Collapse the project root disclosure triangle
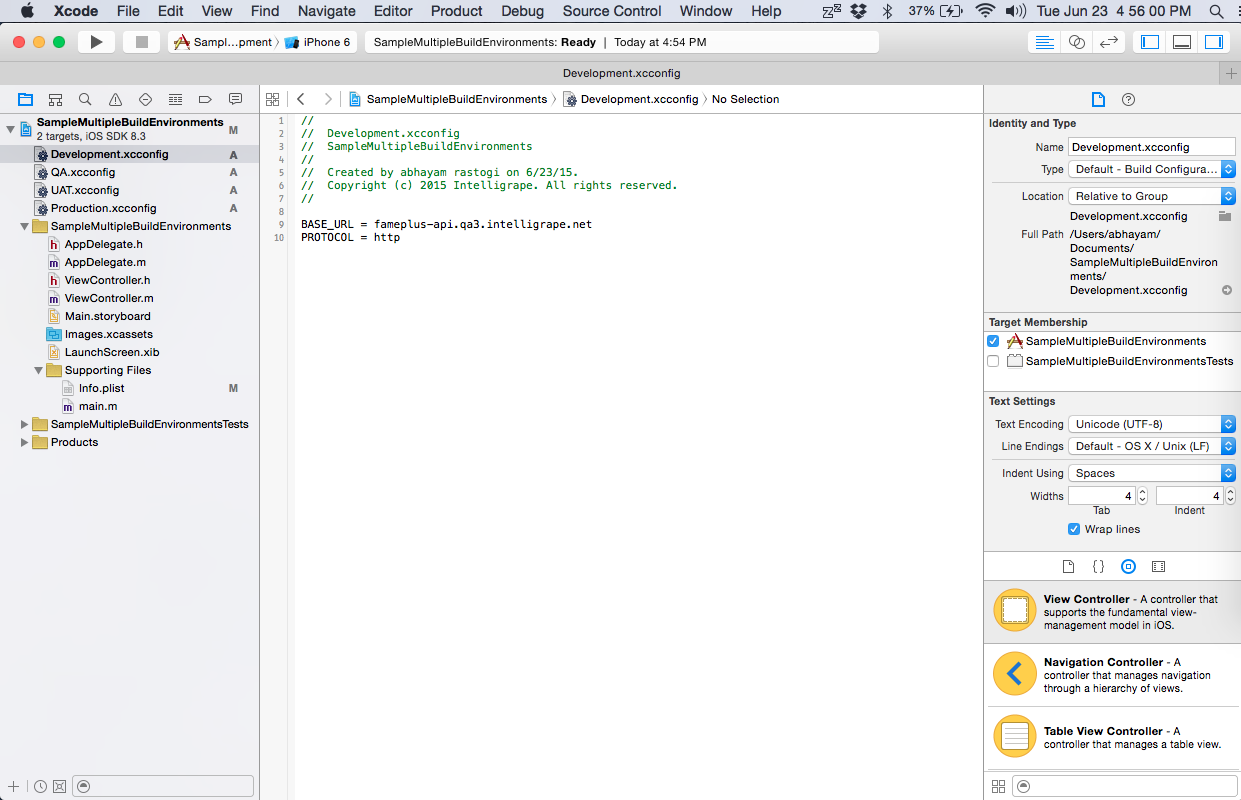The height and width of the screenshot is (800, 1241). click(11, 129)
